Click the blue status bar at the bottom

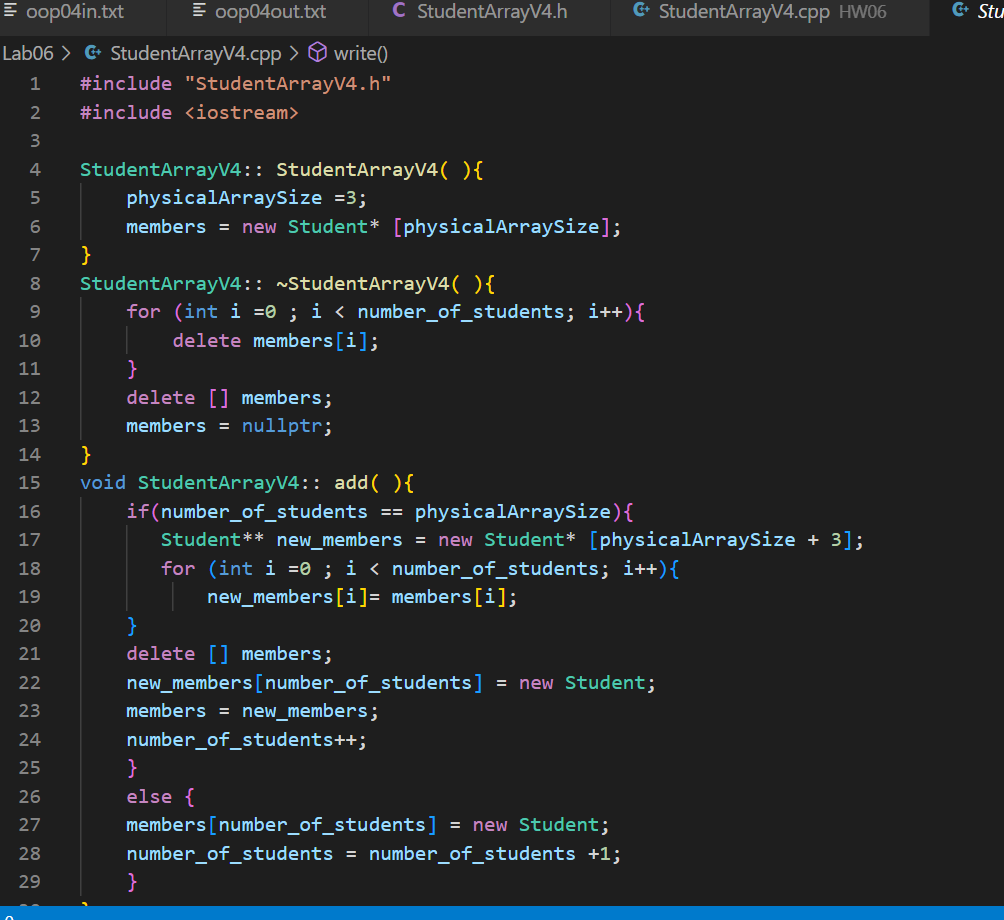click(500, 913)
